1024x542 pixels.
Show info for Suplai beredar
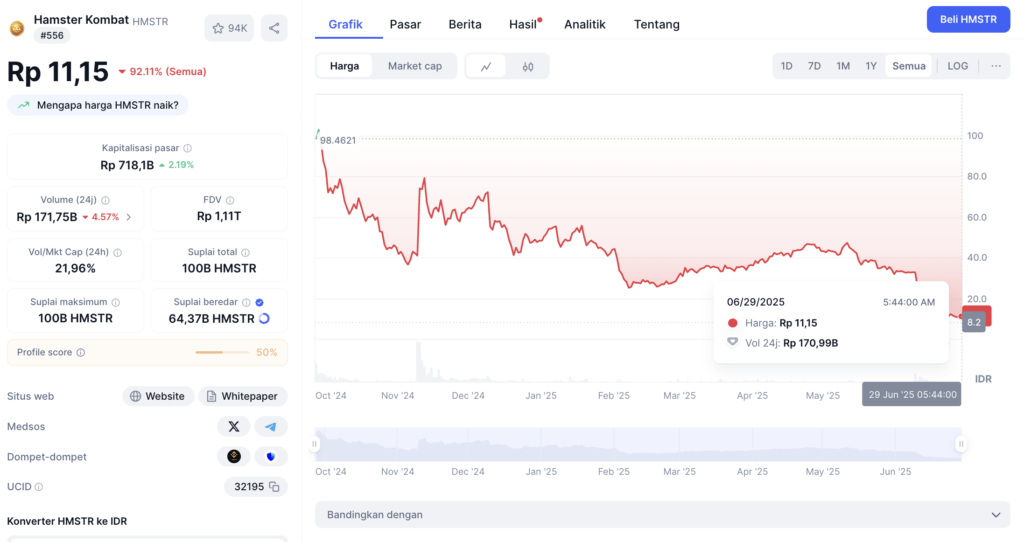click(x=246, y=302)
